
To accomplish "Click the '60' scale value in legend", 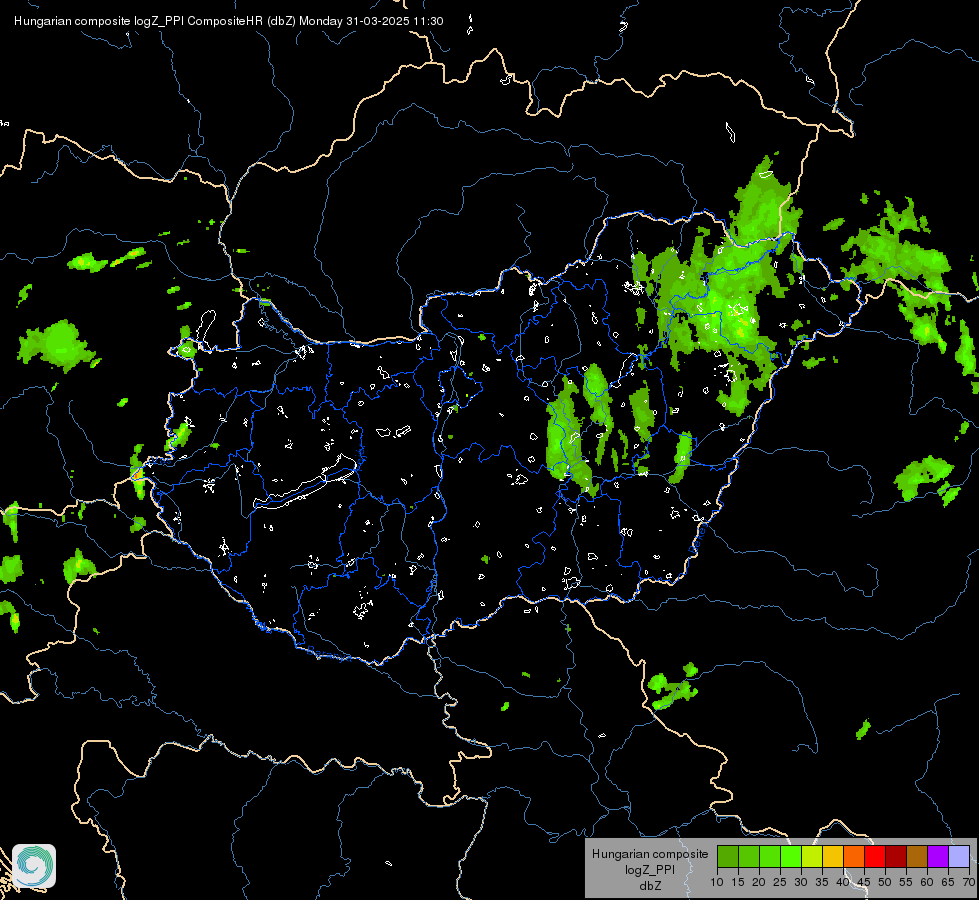I will coord(927,883).
